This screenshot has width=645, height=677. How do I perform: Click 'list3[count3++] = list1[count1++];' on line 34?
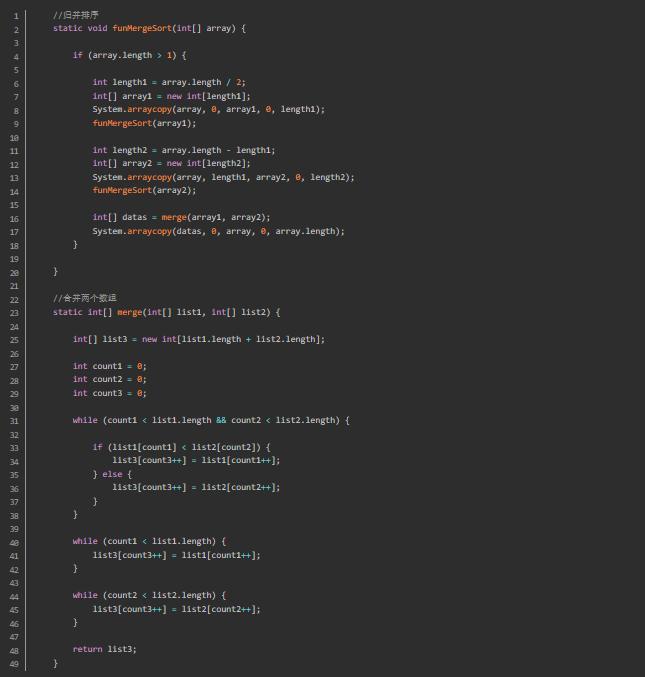[x=196, y=461]
